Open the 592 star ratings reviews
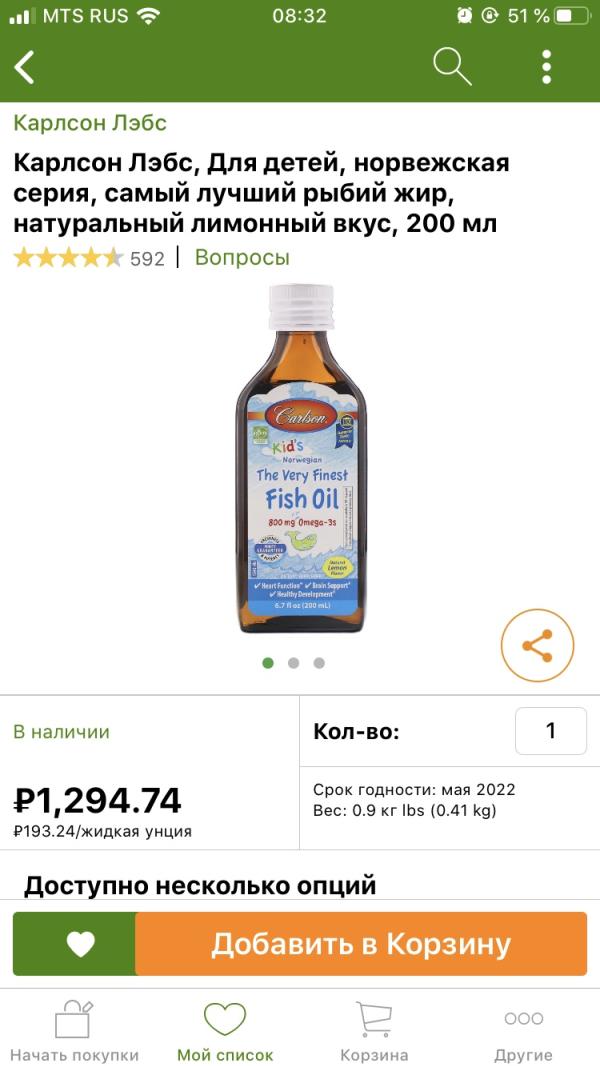This screenshot has width=600, height=1066. (88, 258)
